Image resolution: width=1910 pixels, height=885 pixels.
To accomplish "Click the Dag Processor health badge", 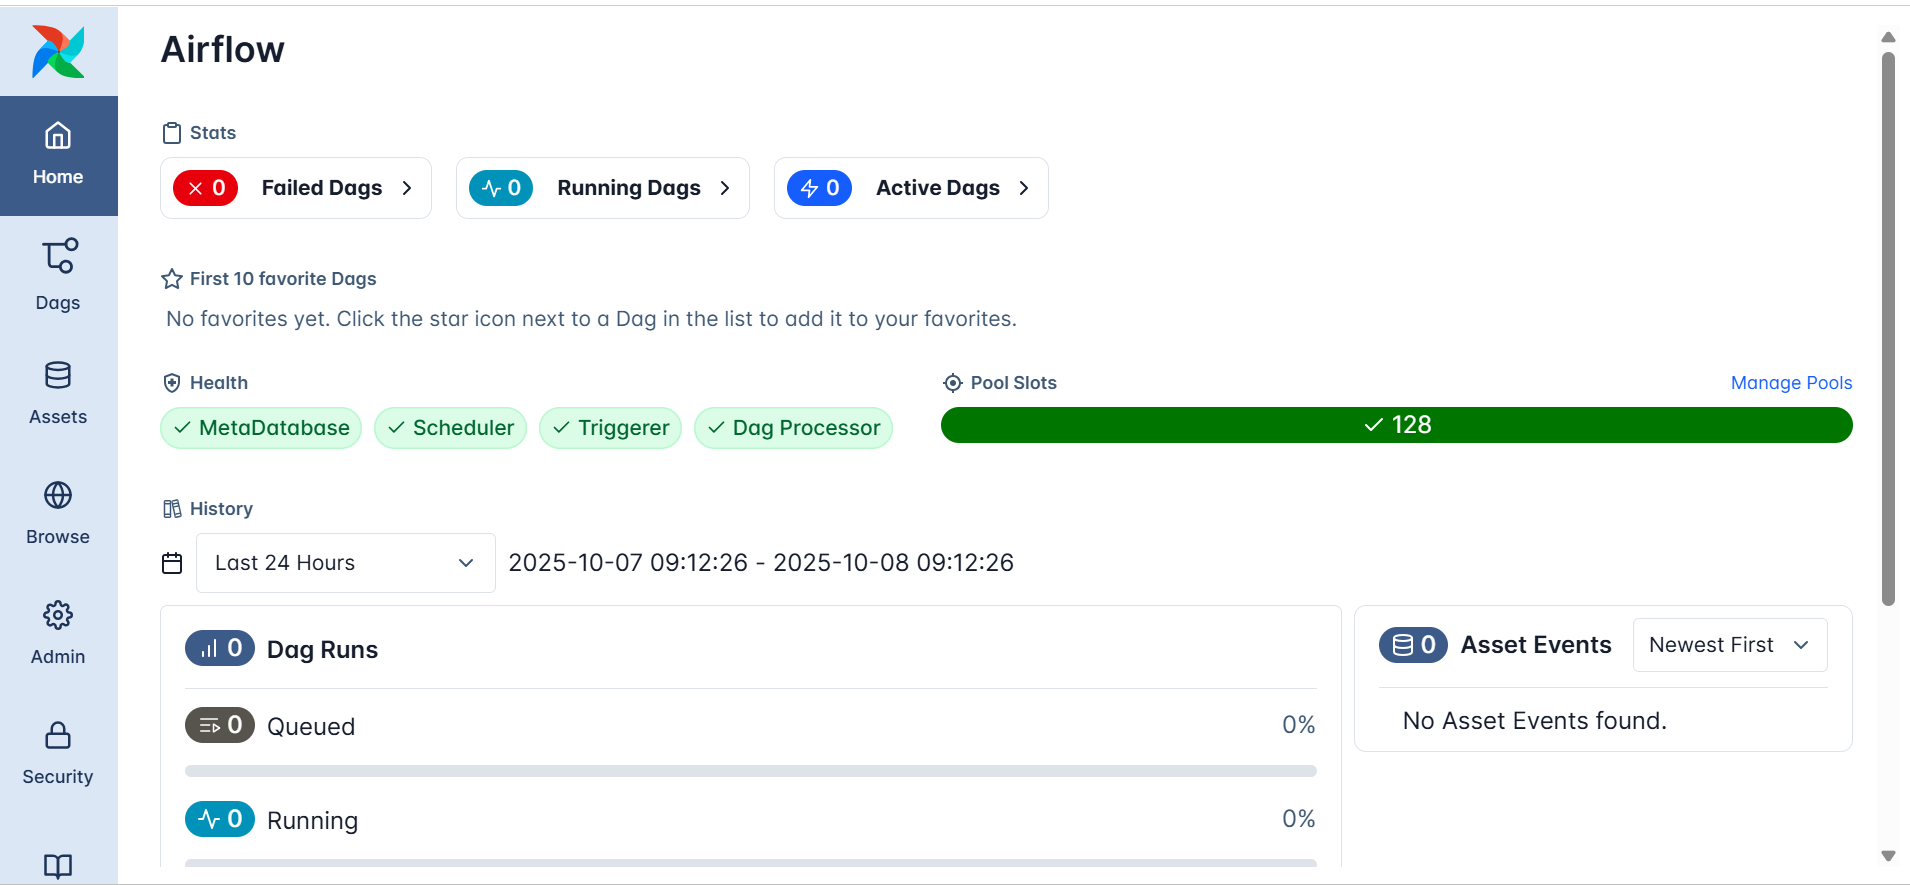I will (x=793, y=428).
